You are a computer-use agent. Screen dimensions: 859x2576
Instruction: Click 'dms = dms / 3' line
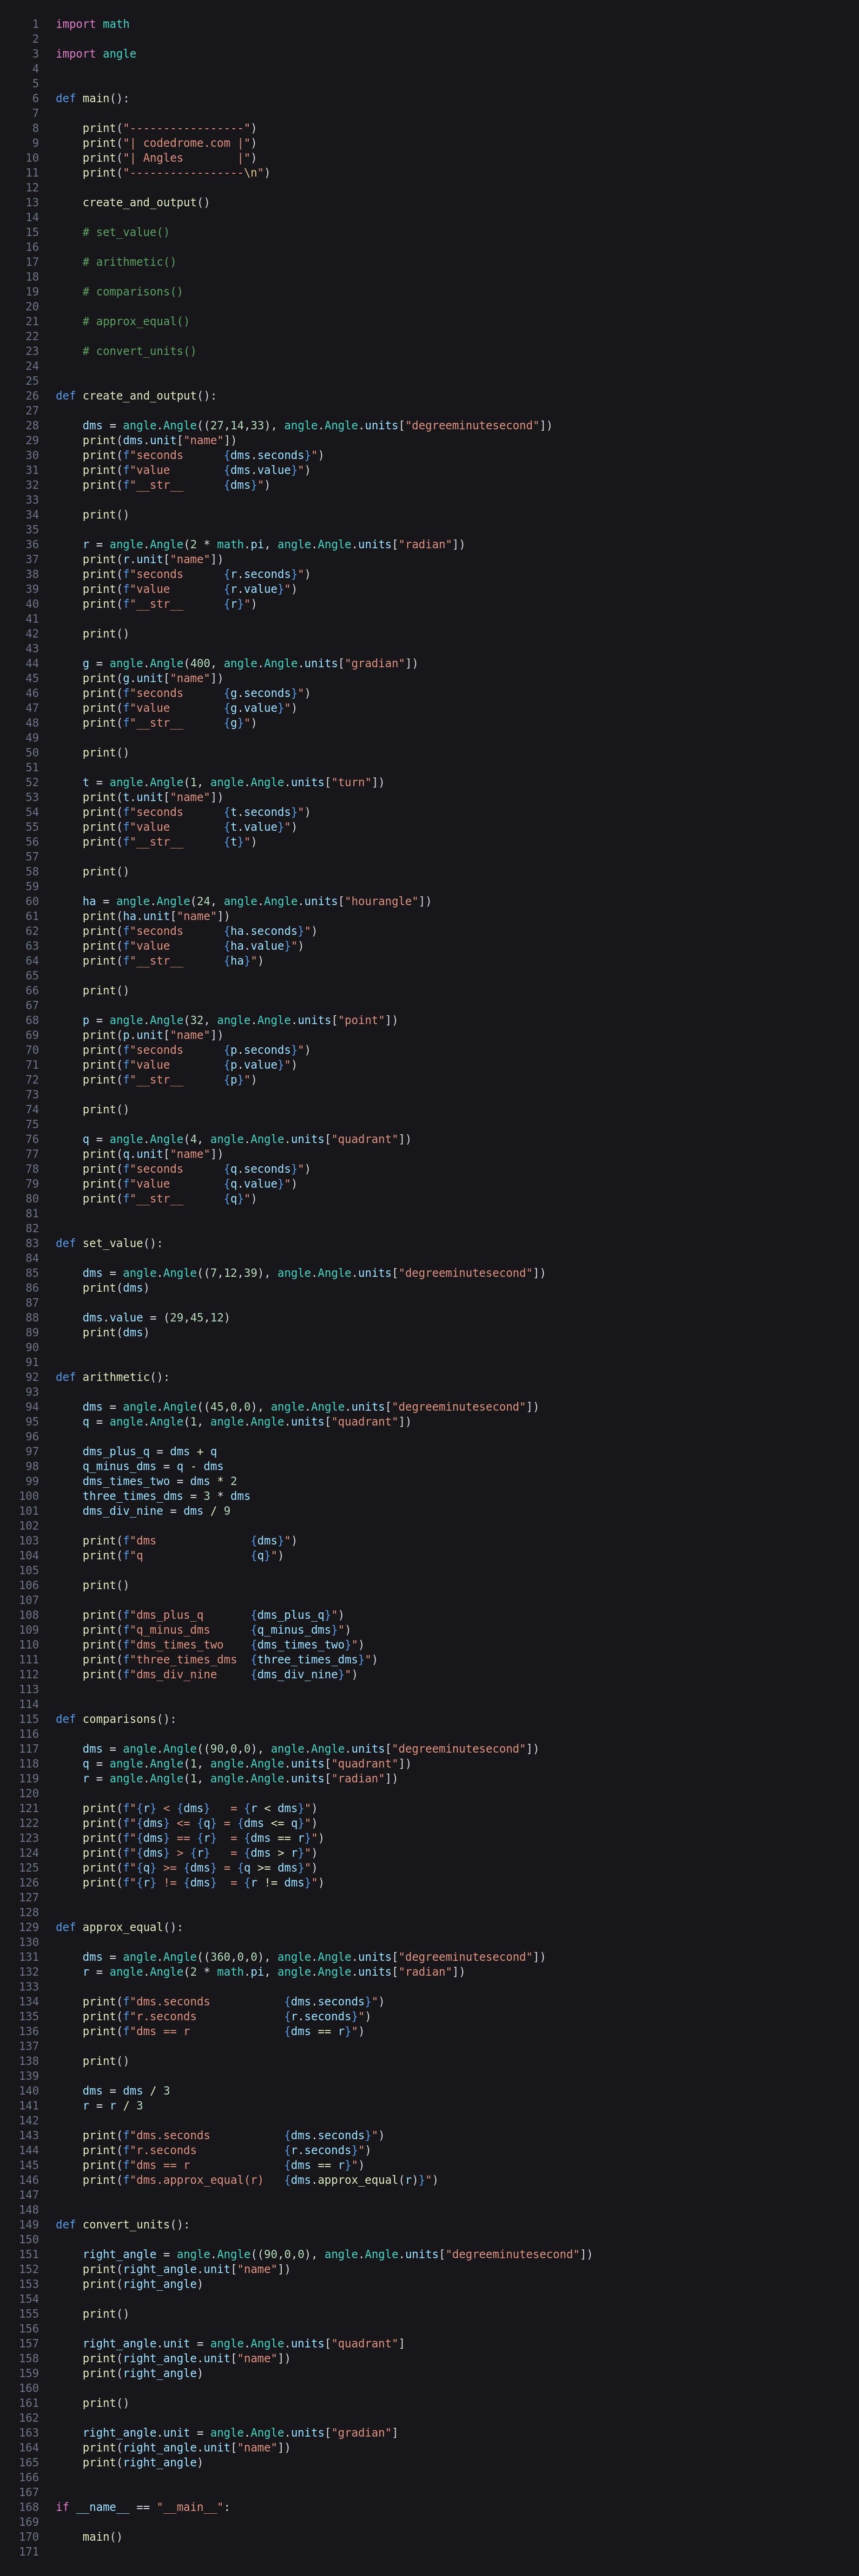tap(126, 2091)
